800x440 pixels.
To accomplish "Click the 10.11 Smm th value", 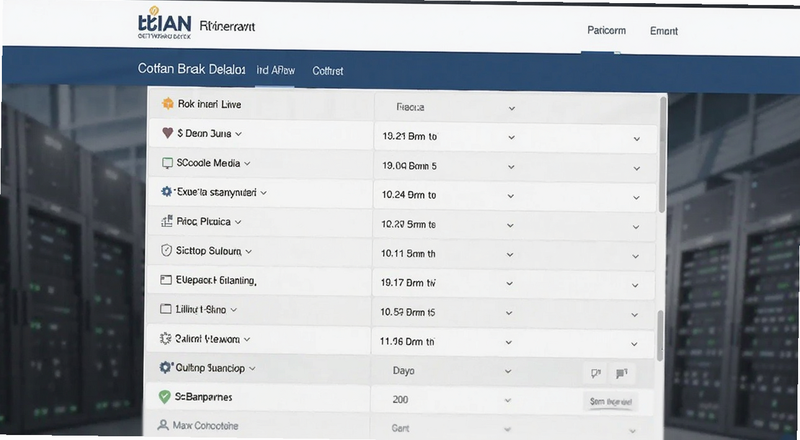I will [408, 254].
